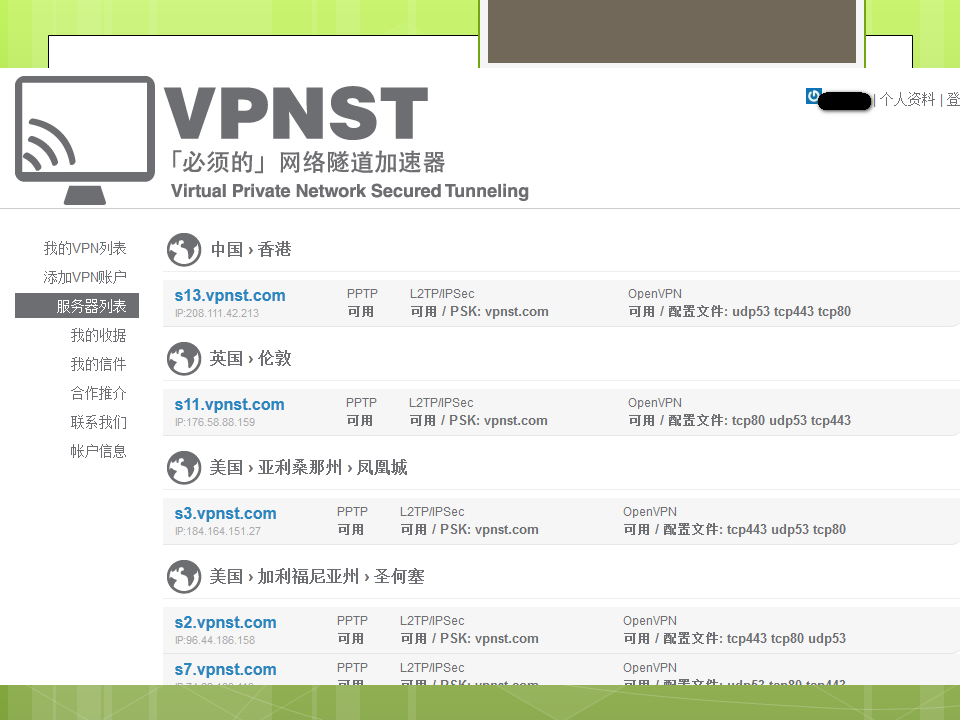
Task: Click the brown image at top of slide
Action: [672, 31]
